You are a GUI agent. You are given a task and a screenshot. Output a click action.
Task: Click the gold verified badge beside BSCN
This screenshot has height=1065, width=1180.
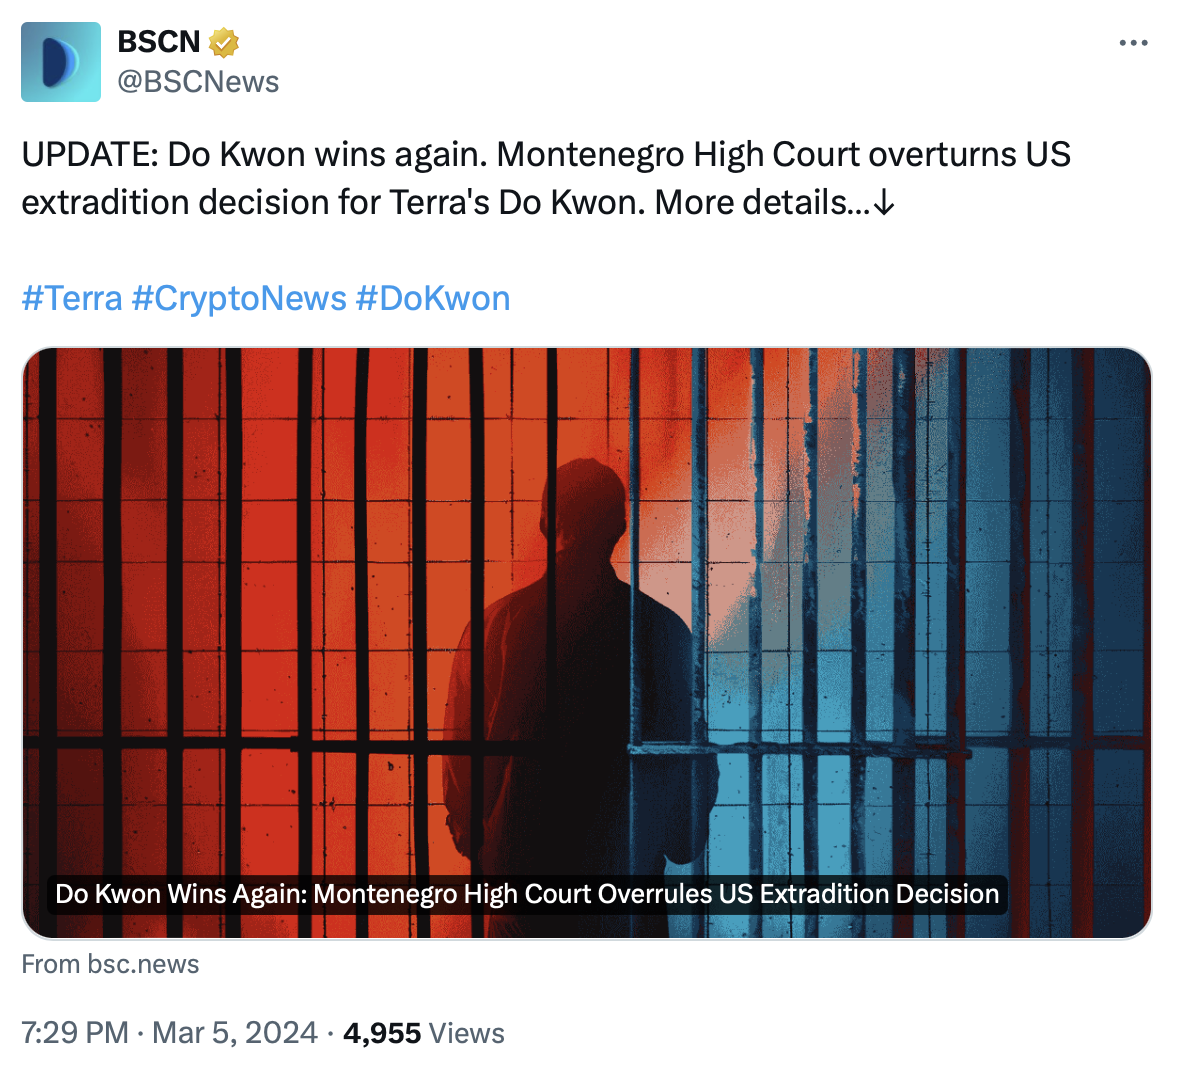pyautogui.click(x=223, y=42)
